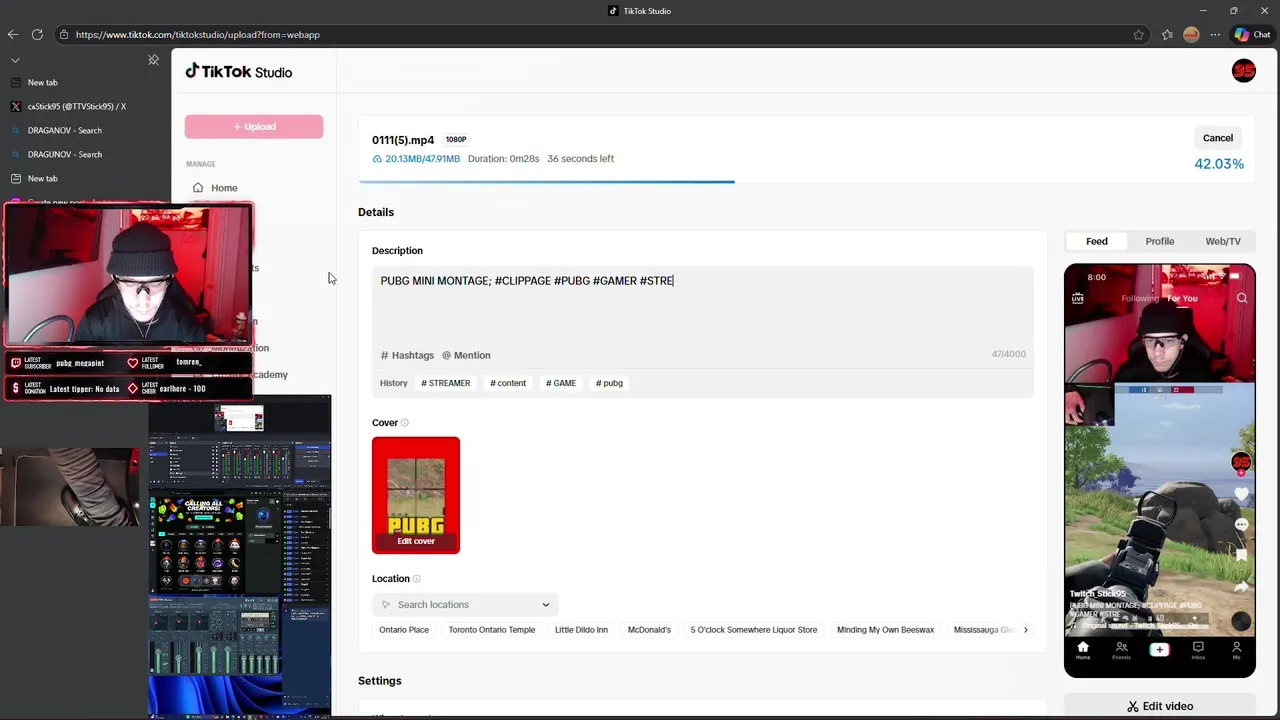The width and height of the screenshot is (1280, 720).
Task: Show more locations with the right arrow
Action: click(1025, 630)
